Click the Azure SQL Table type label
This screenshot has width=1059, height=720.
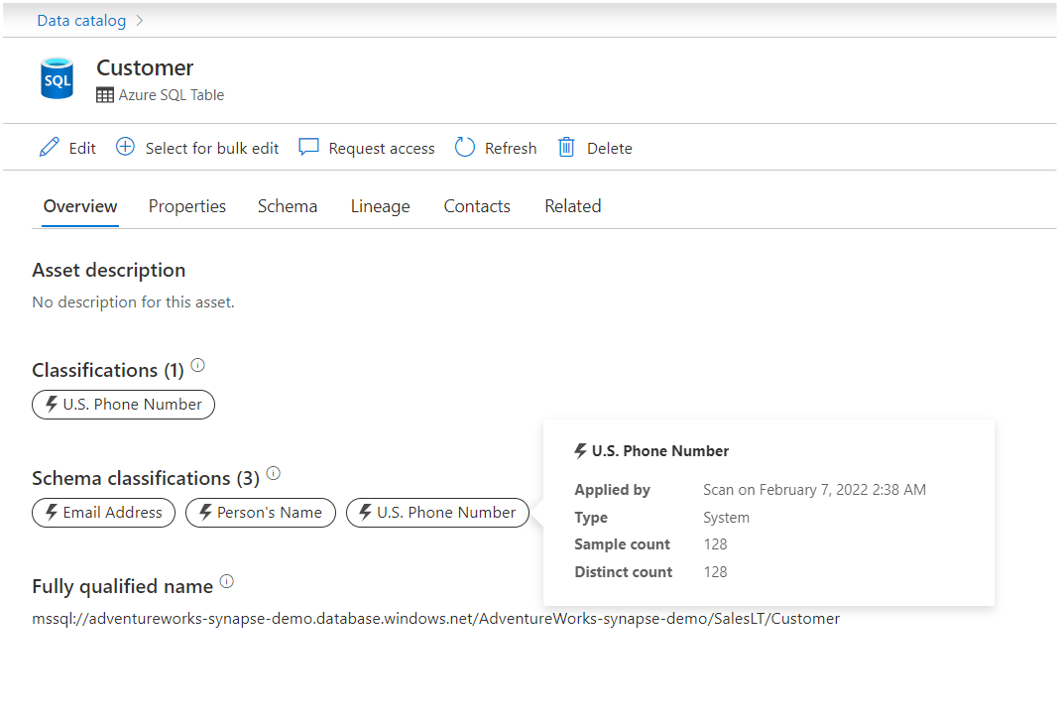(x=172, y=95)
